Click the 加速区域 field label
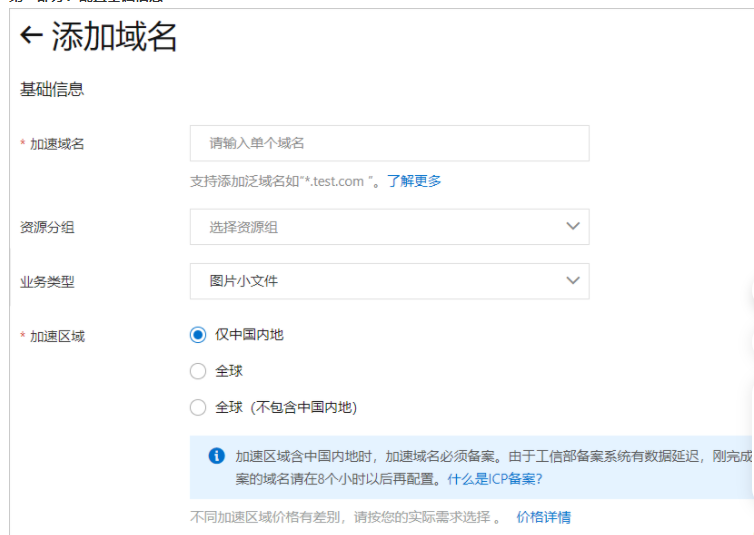The height and width of the screenshot is (535, 754). click(x=57, y=336)
